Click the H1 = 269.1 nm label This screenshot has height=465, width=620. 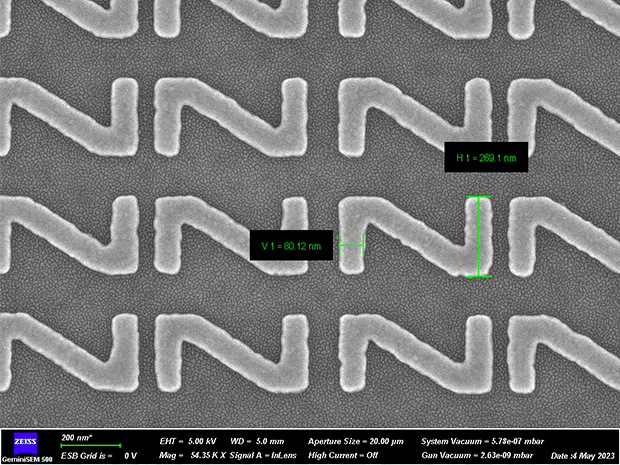tap(485, 157)
